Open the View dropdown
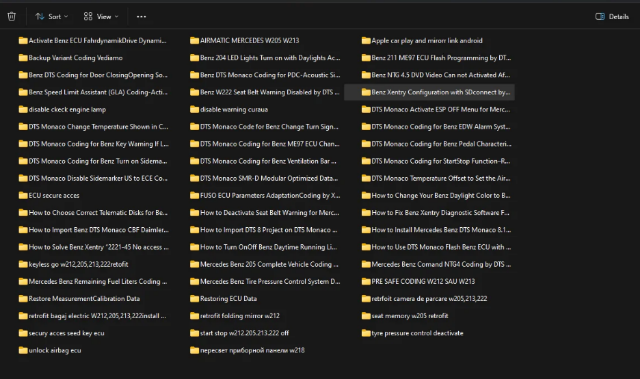This screenshot has width=640, height=379. [x=101, y=16]
